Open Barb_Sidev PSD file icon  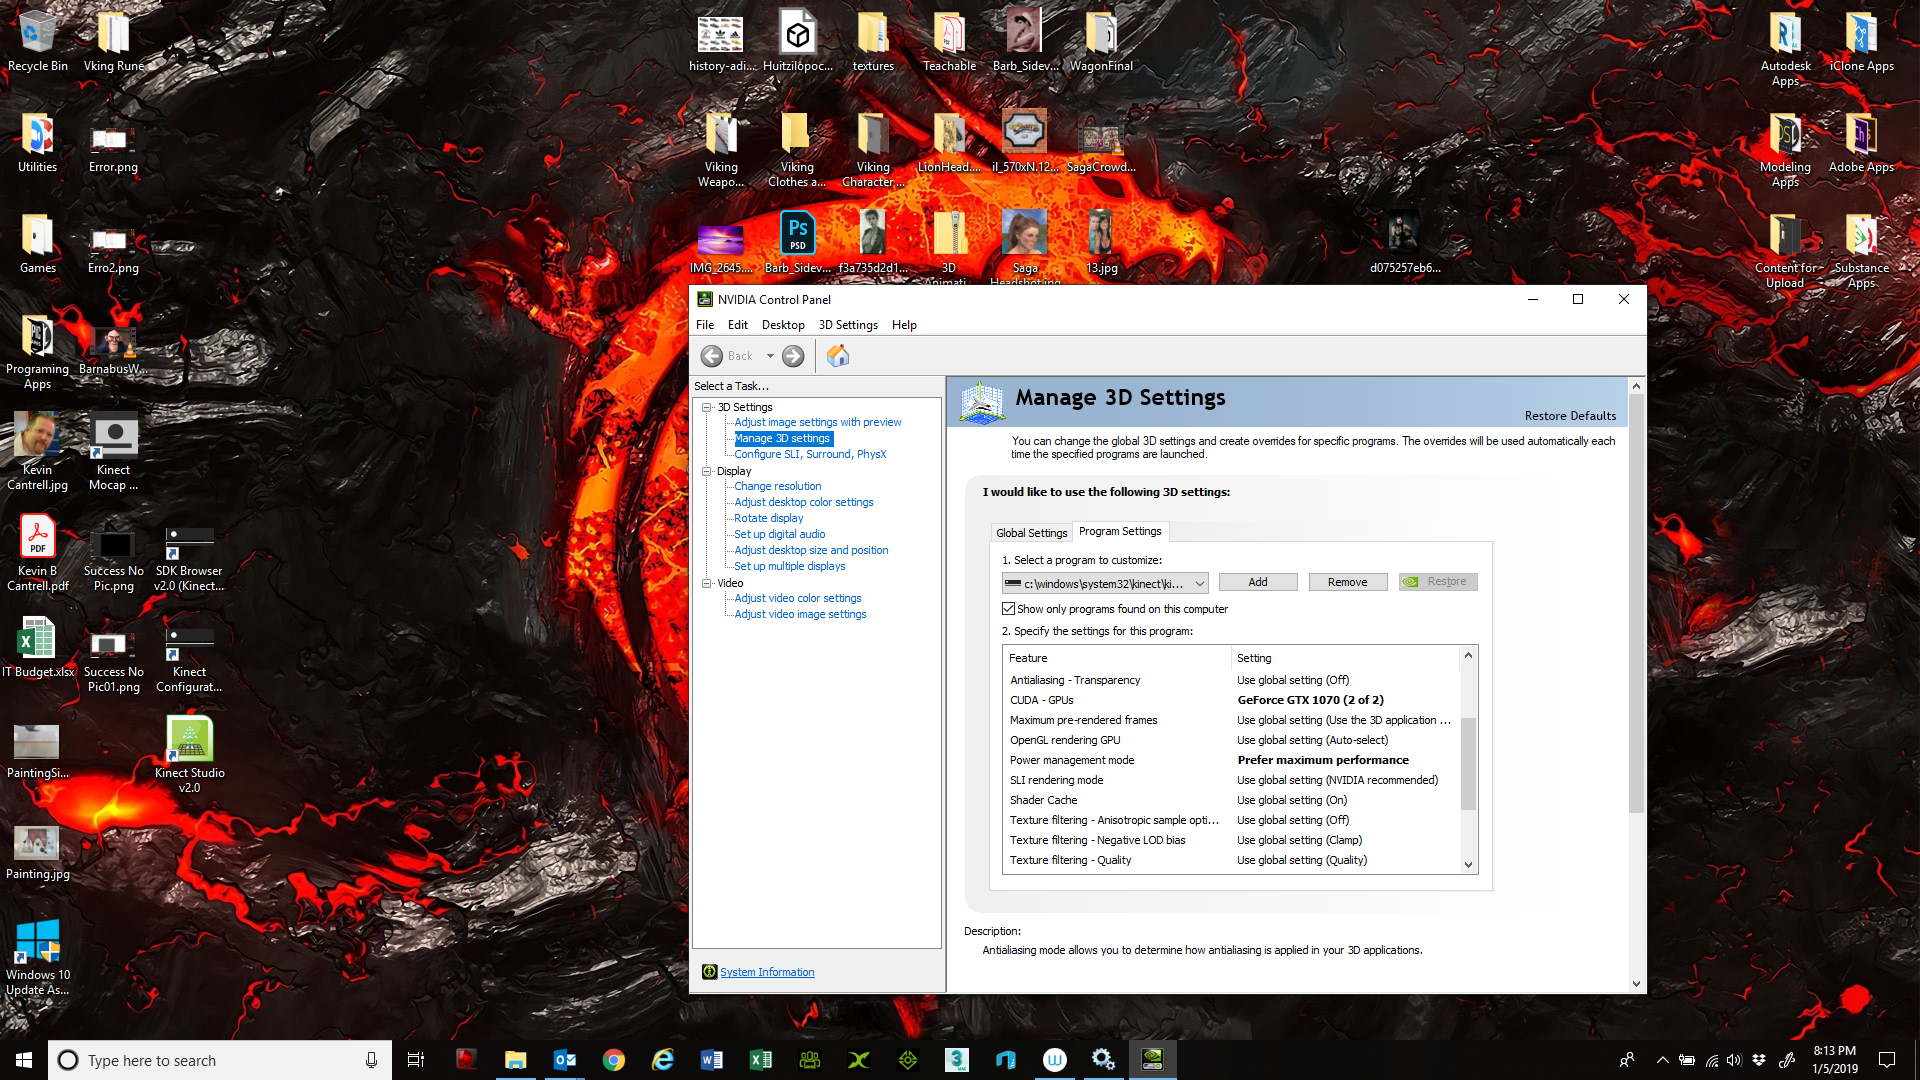click(797, 242)
